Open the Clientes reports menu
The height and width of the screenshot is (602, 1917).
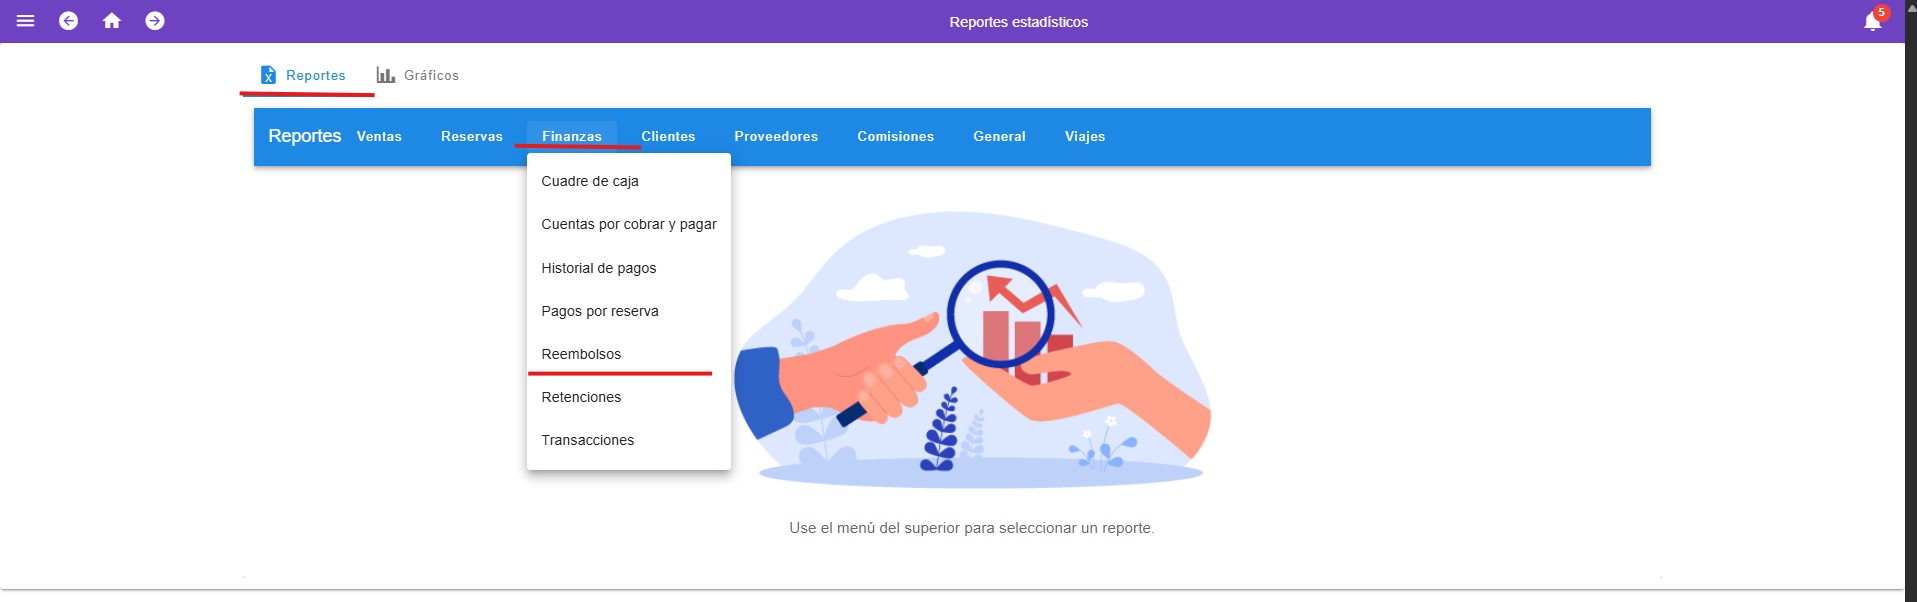[668, 137]
